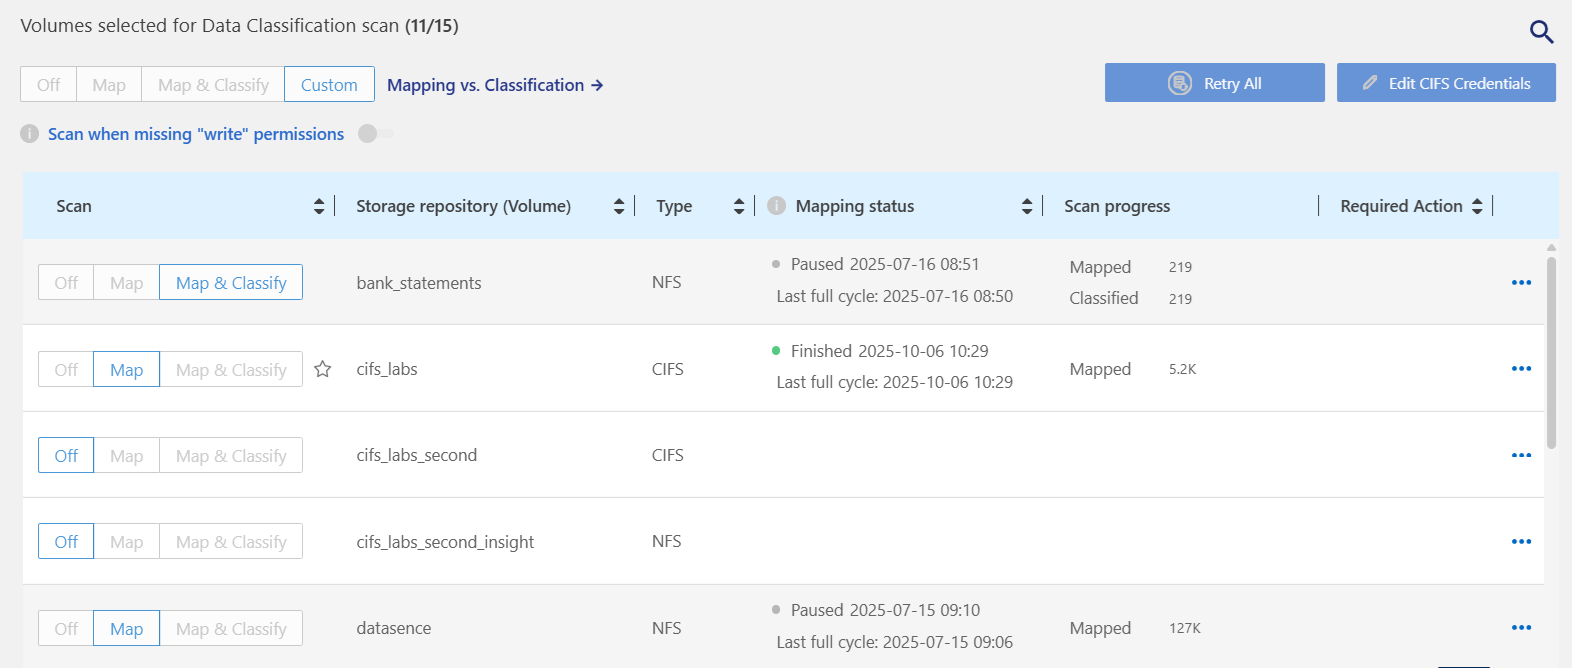Select the global Custom scan tab

click(329, 85)
